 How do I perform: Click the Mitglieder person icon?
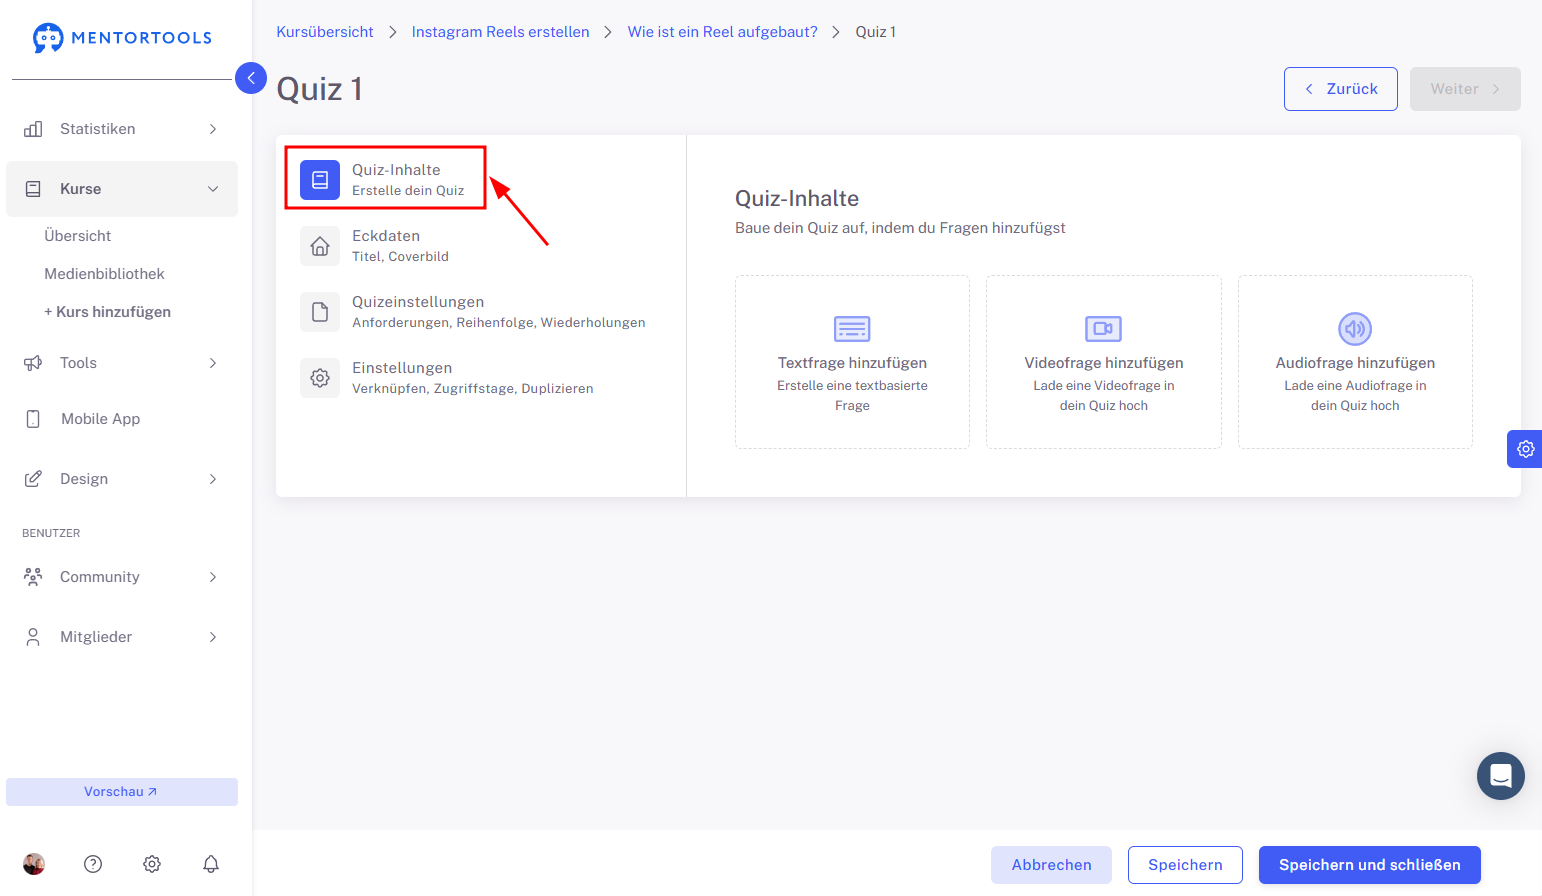coord(33,637)
